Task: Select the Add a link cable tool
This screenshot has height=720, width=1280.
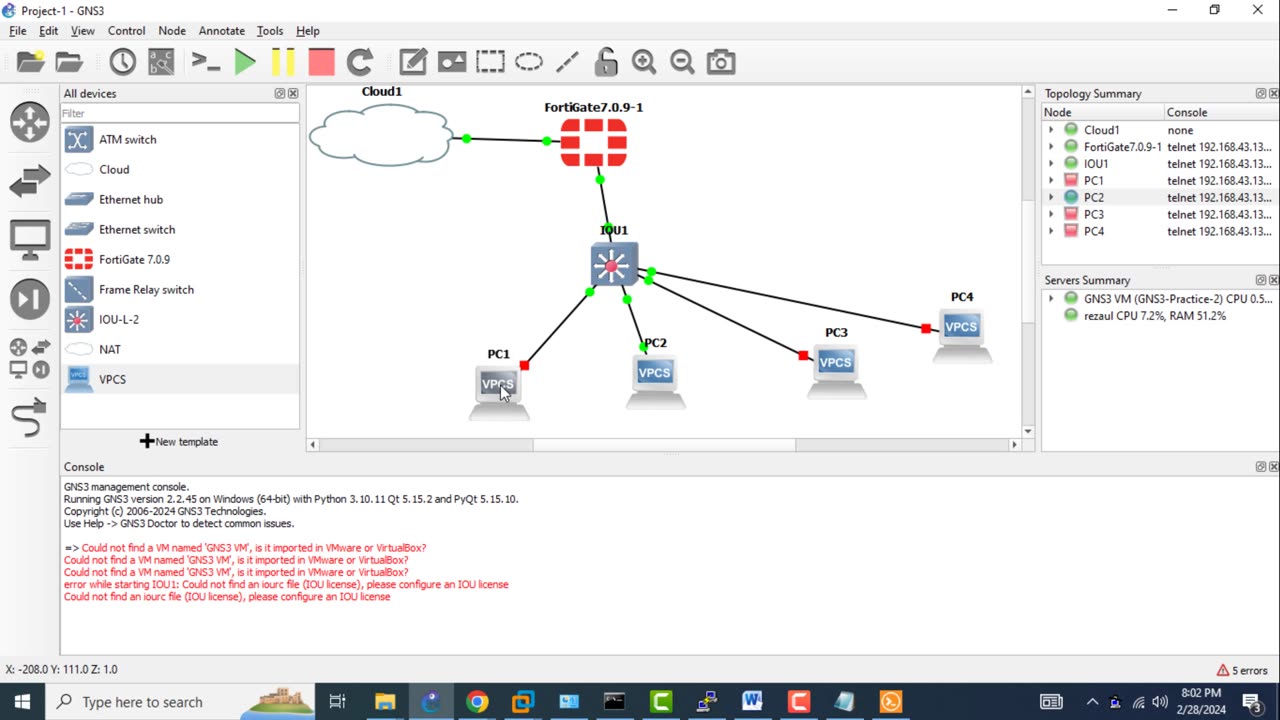Action: 30,417
